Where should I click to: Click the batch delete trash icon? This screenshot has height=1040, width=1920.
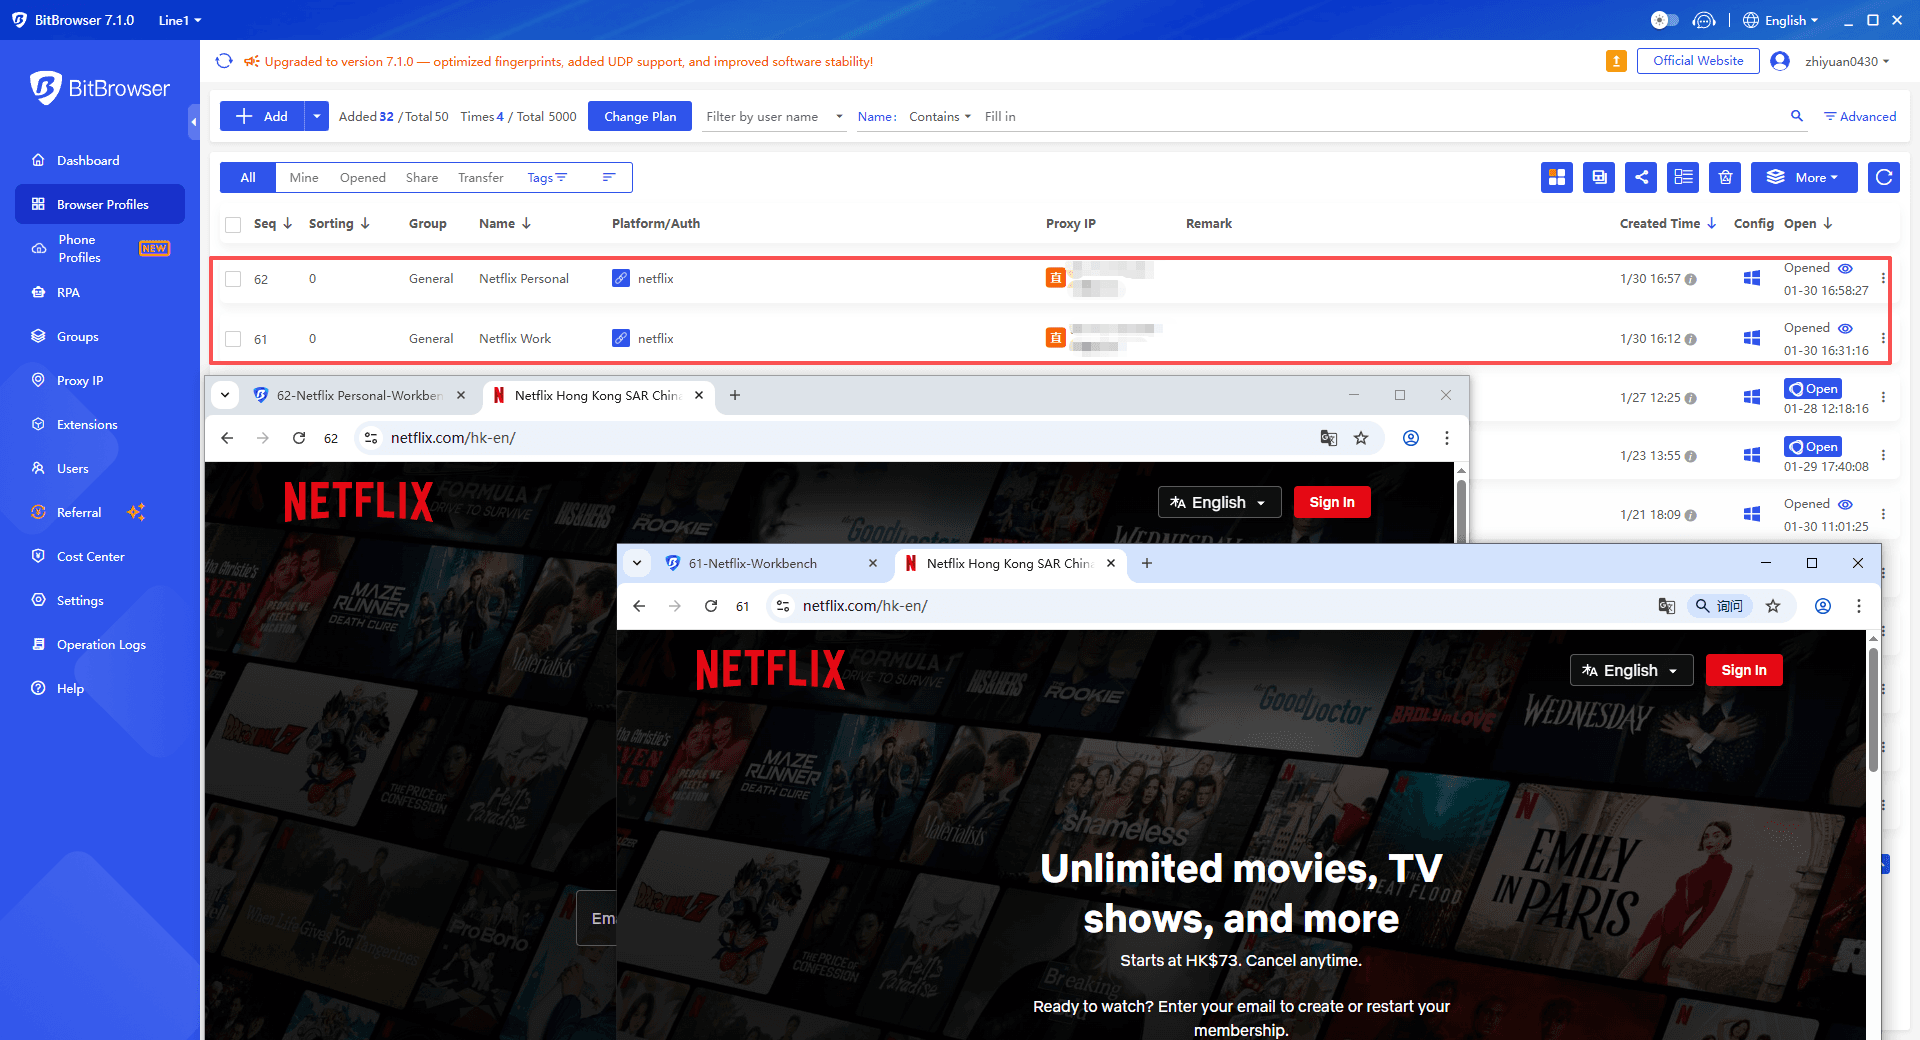pos(1724,177)
